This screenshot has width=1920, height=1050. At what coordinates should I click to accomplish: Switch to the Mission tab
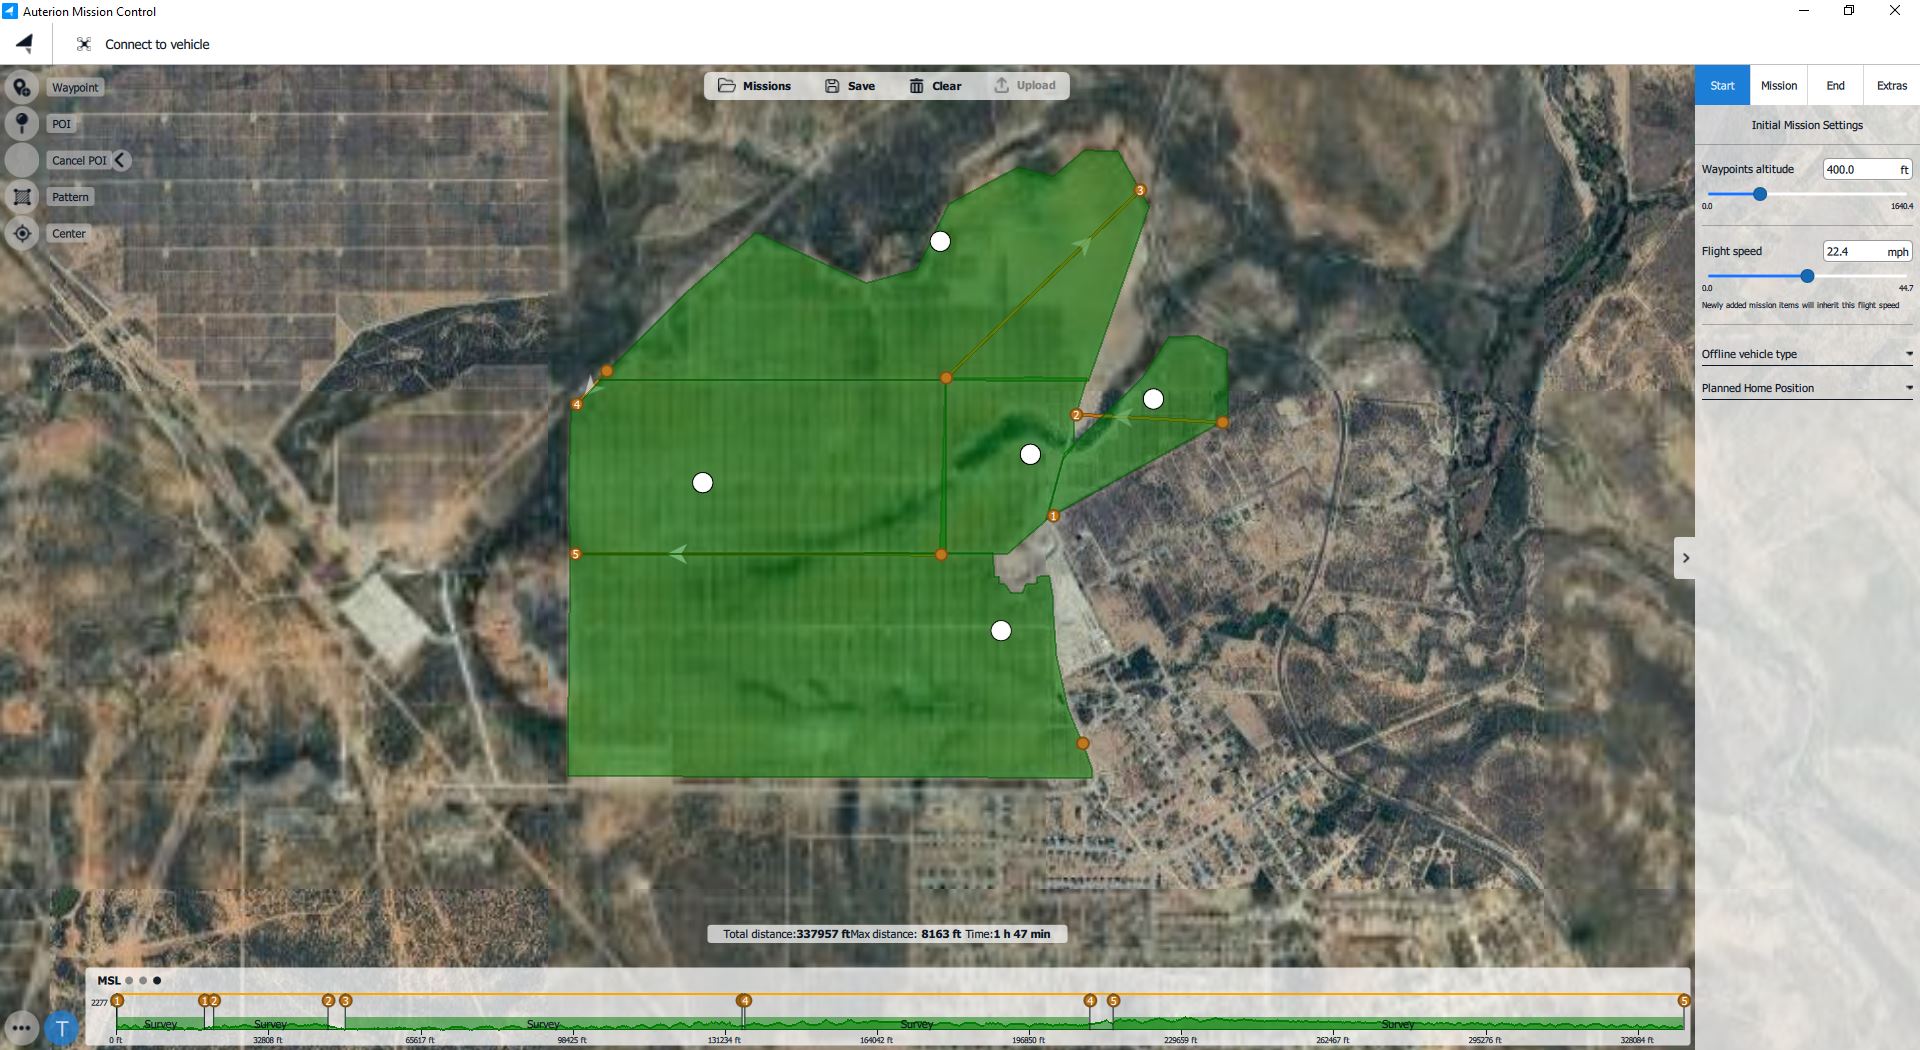(x=1778, y=86)
